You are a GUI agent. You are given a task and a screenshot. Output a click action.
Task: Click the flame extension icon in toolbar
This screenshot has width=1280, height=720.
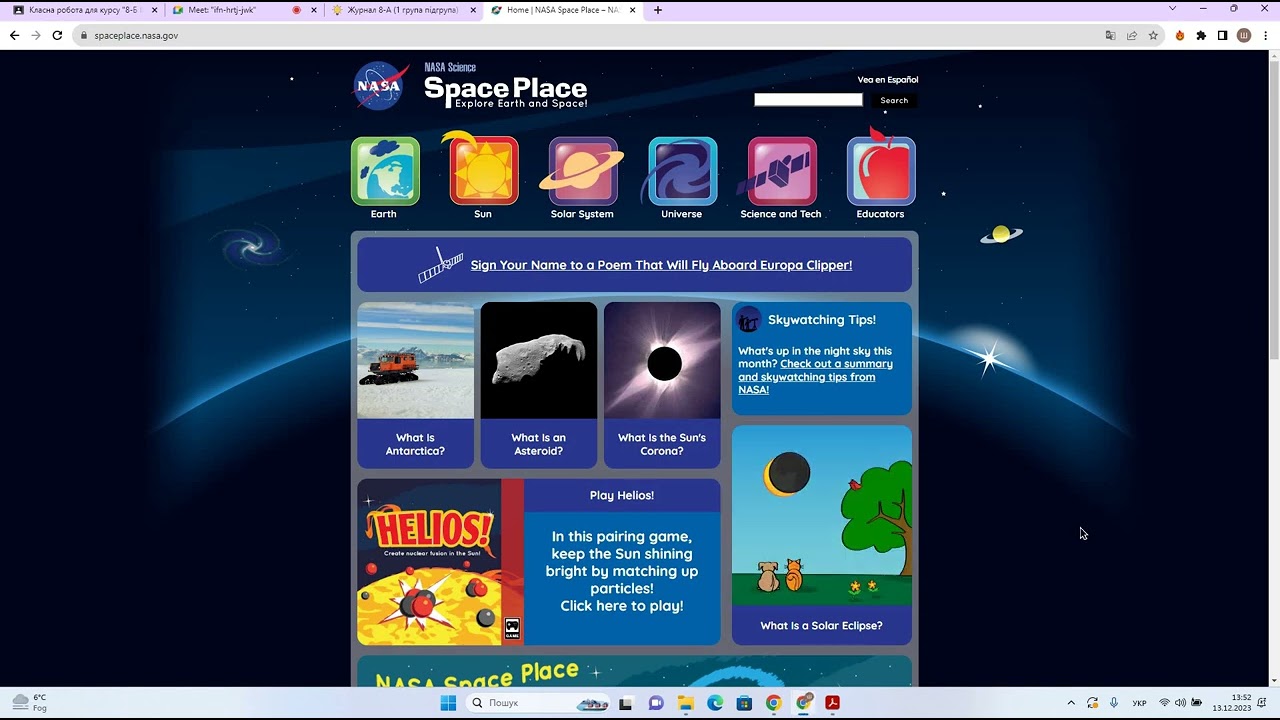pos(1180,35)
